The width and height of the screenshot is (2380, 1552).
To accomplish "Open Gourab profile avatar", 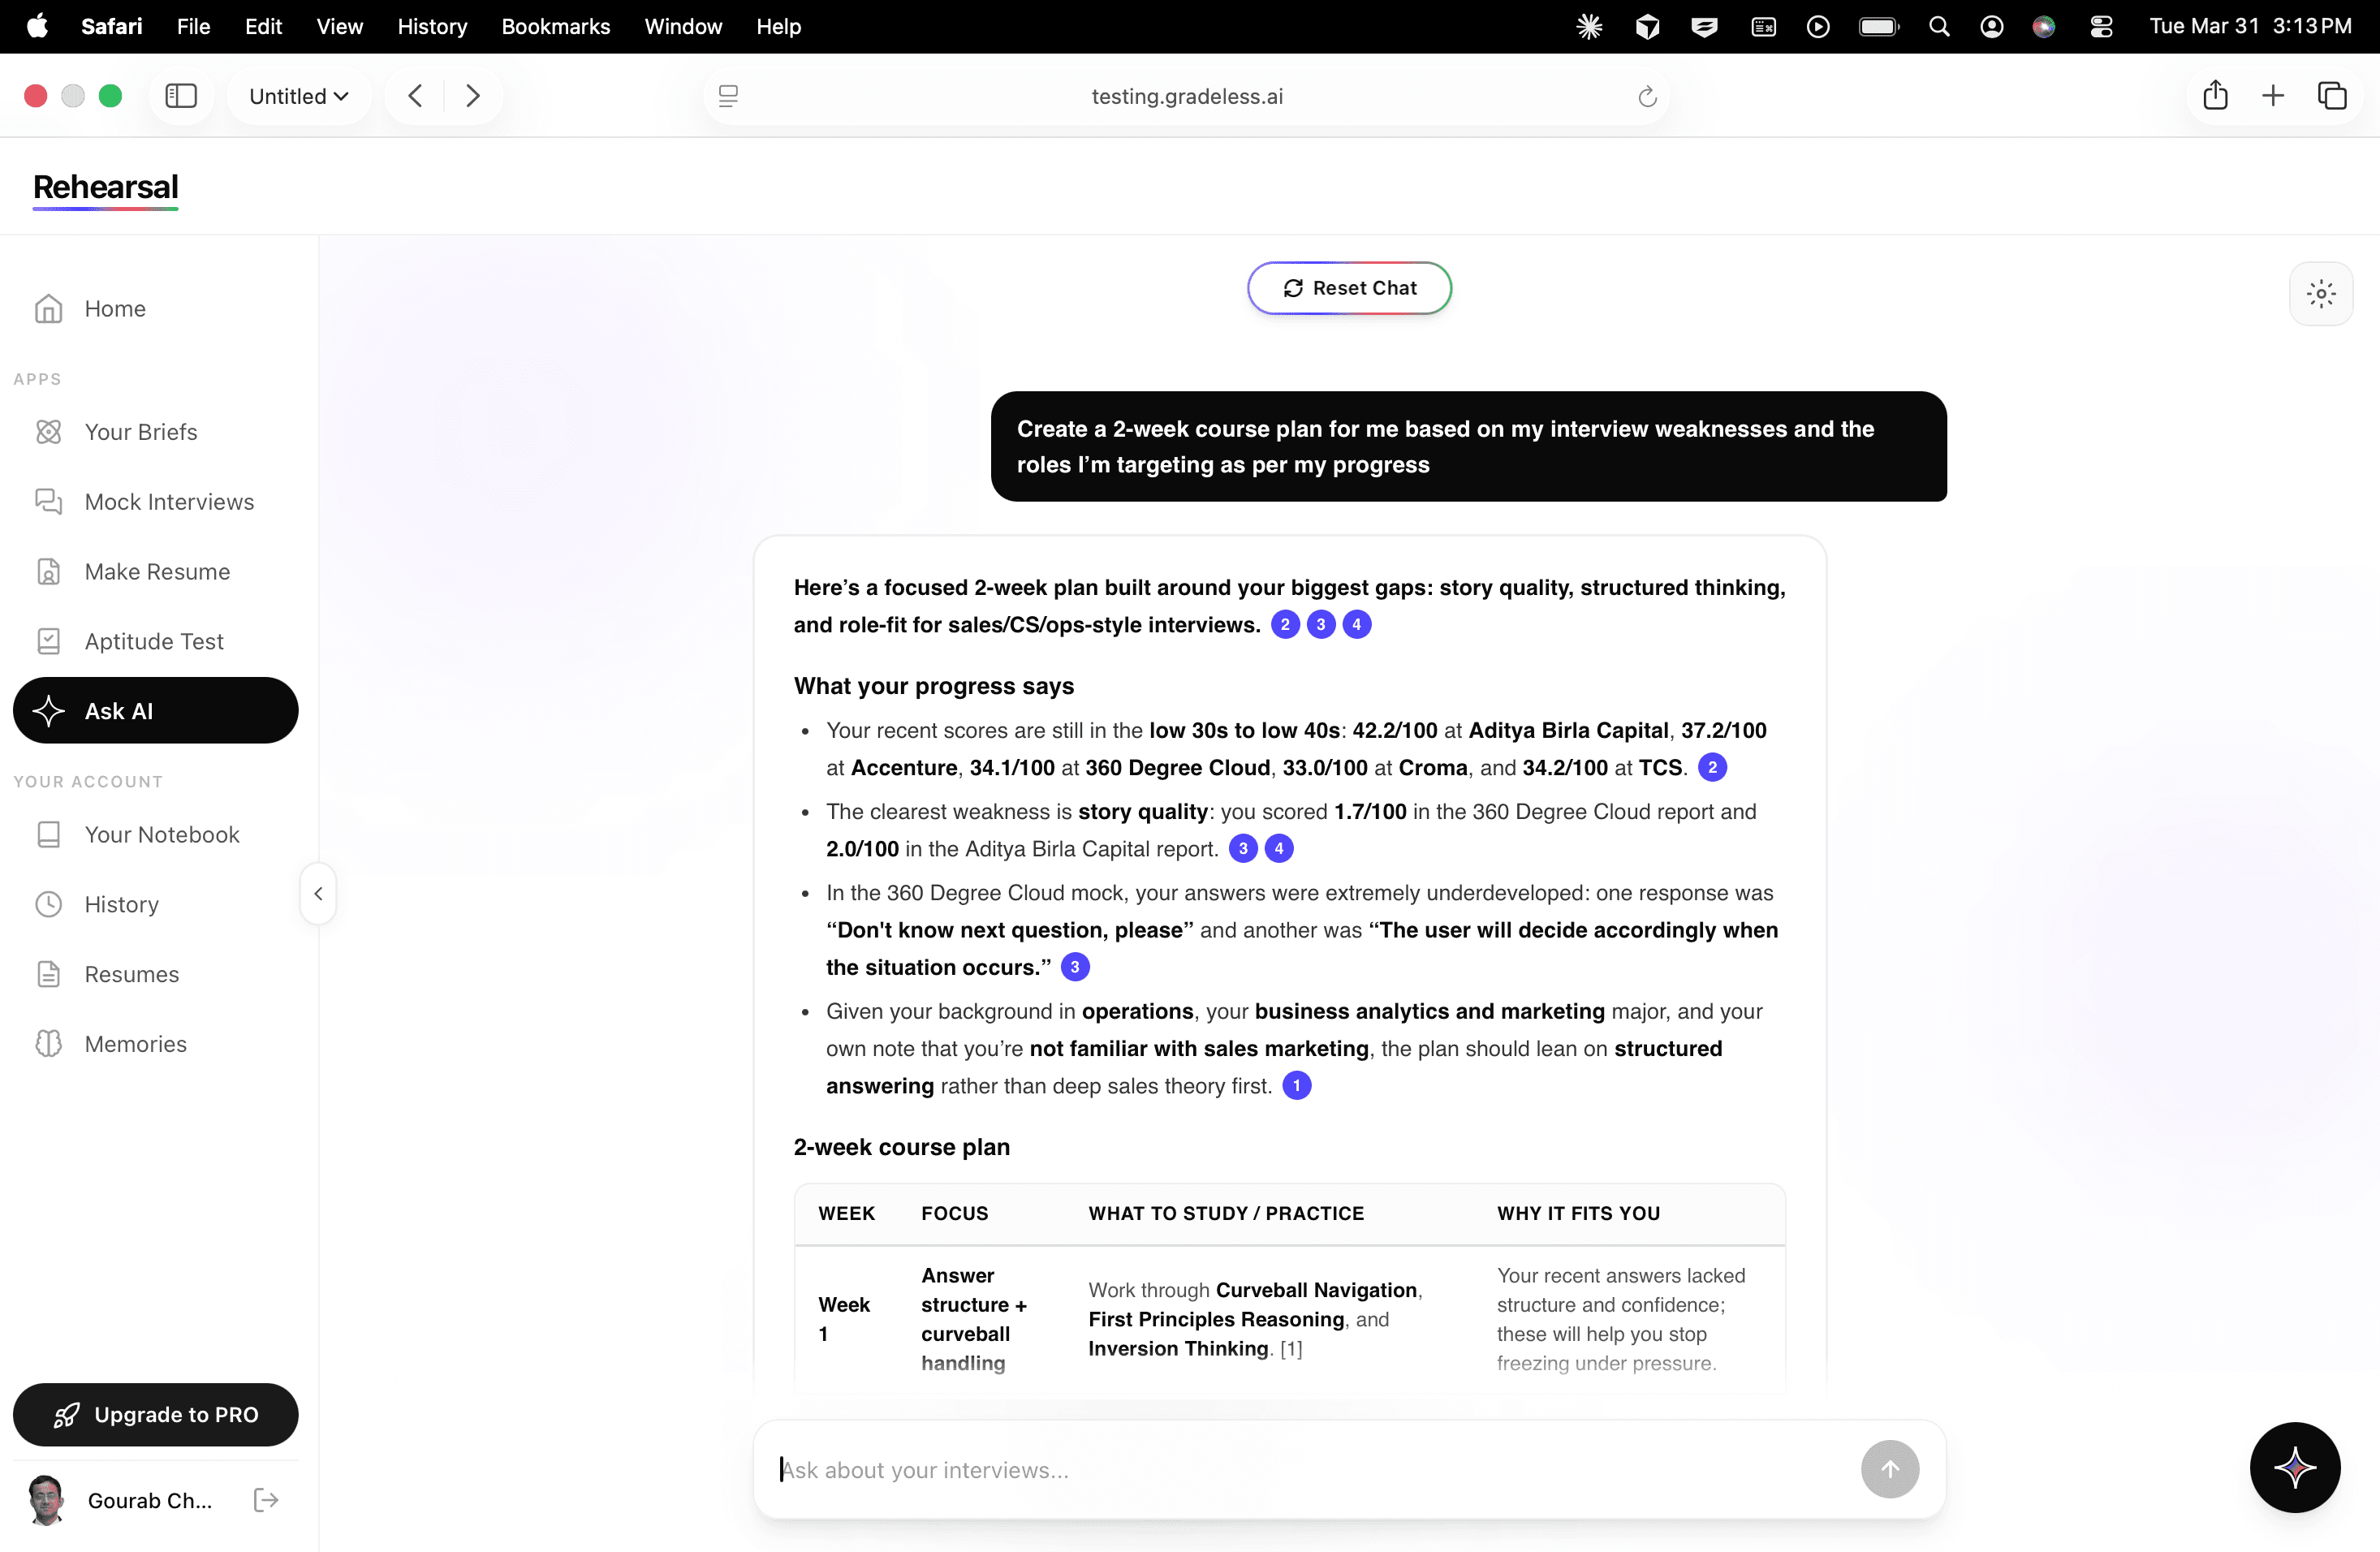I will (x=46, y=1500).
